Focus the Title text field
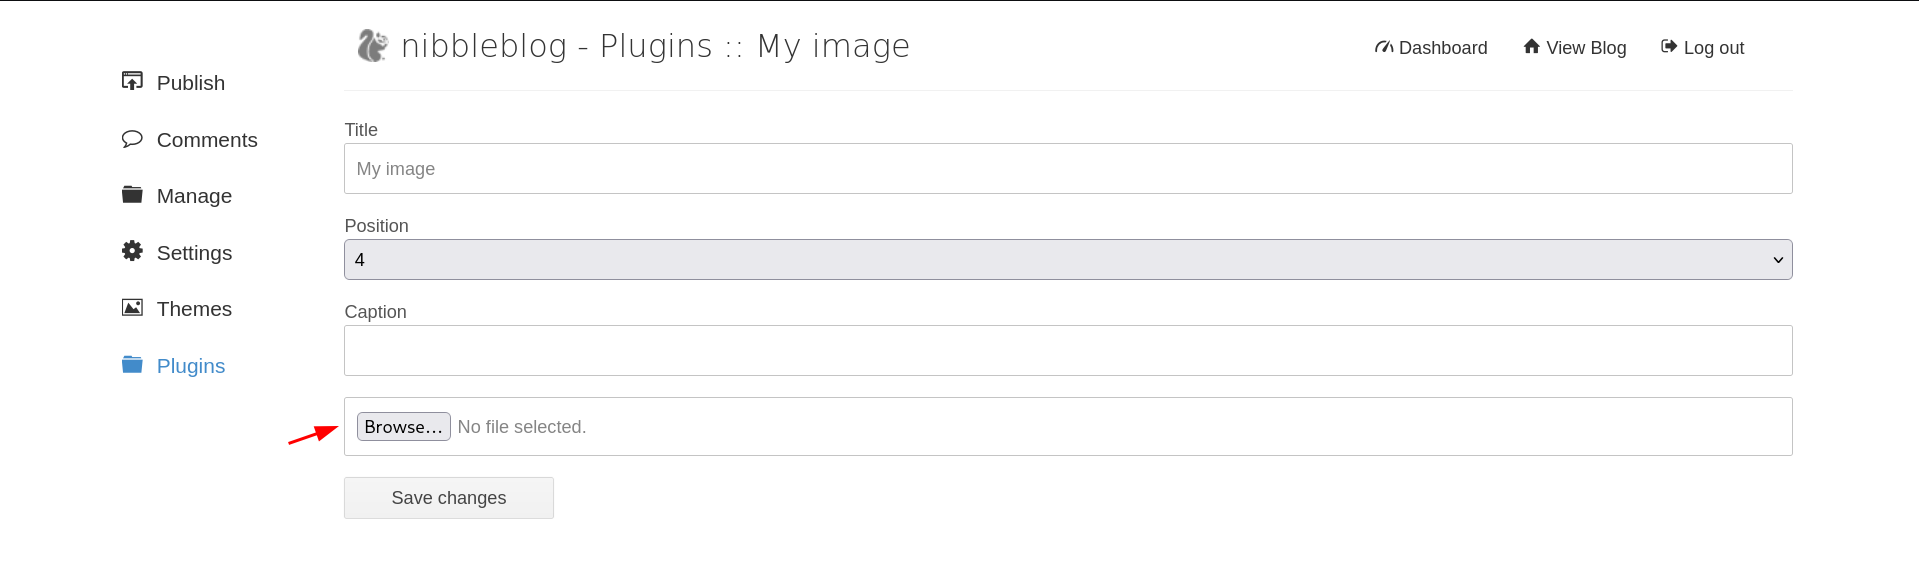Screen dimensions: 1919x573 coord(1067,169)
